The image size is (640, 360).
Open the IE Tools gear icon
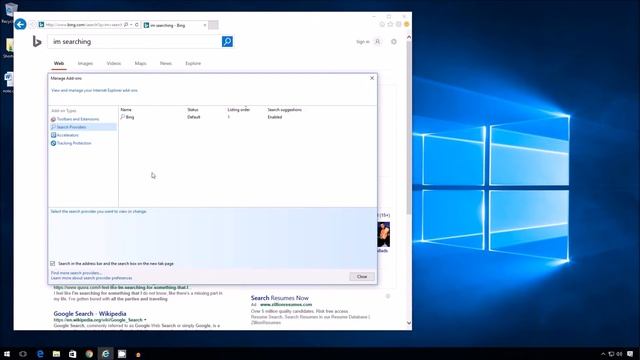pos(398,24)
